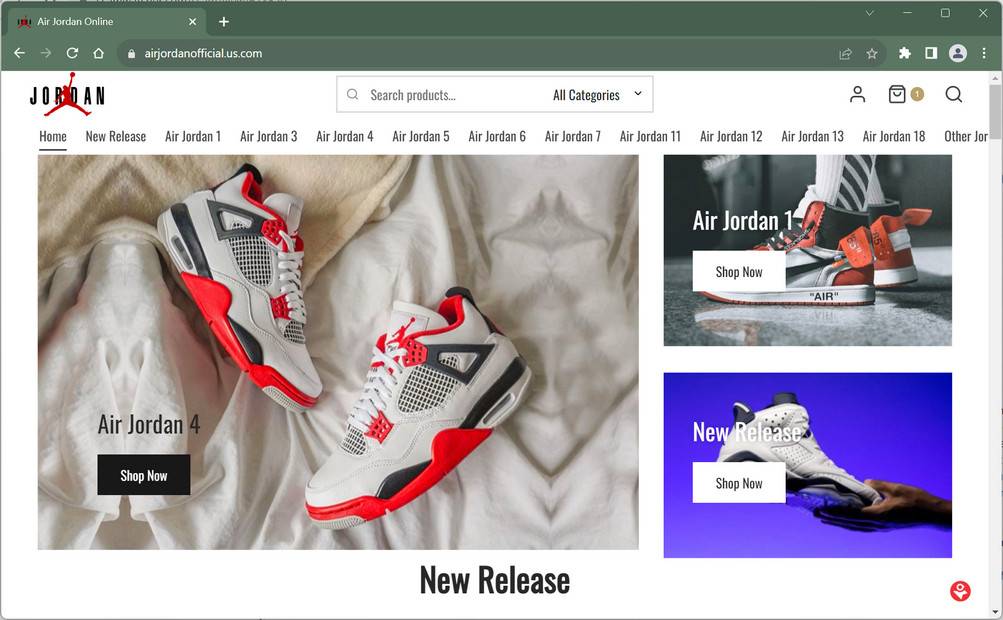Screen dimensions: 1003x620
Task: Click the Air Jordan 4 sneakers hero image
Action: click(338, 352)
